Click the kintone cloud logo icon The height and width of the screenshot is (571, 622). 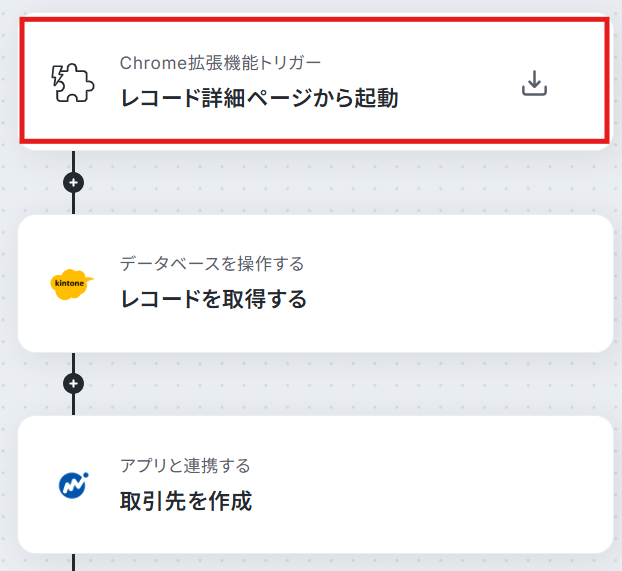pyautogui.click(x=72, y=284)
